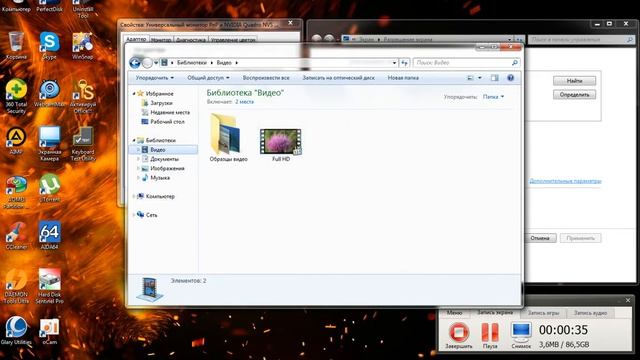Open Keyboard Test Utility desktop shortcut
The height and width of the screenshot is (360, 640).
[83, 144]
